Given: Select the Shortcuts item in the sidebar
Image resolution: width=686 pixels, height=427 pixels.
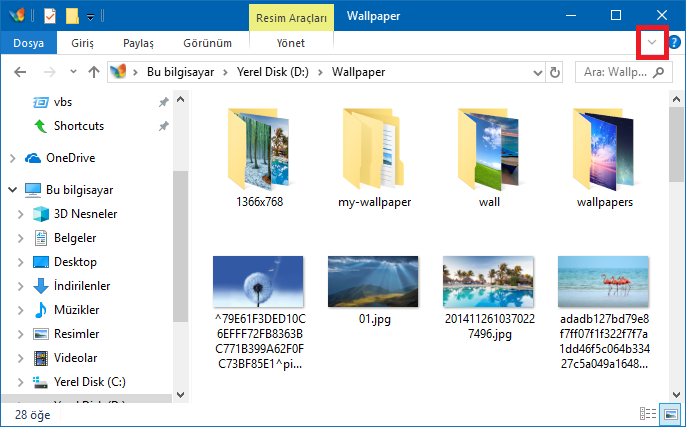Looking at the screenshot, I should point(79,126).
